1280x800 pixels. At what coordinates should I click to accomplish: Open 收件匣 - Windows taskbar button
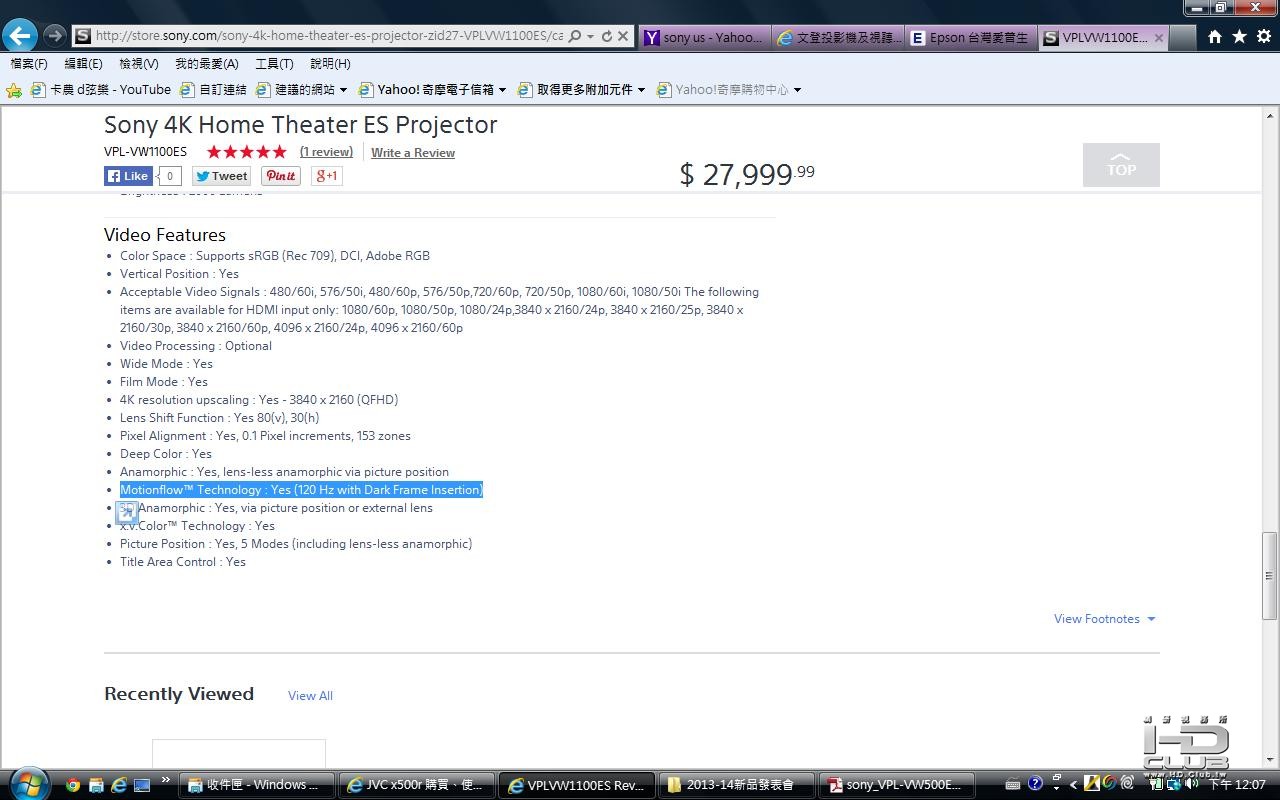coord(255,785)
